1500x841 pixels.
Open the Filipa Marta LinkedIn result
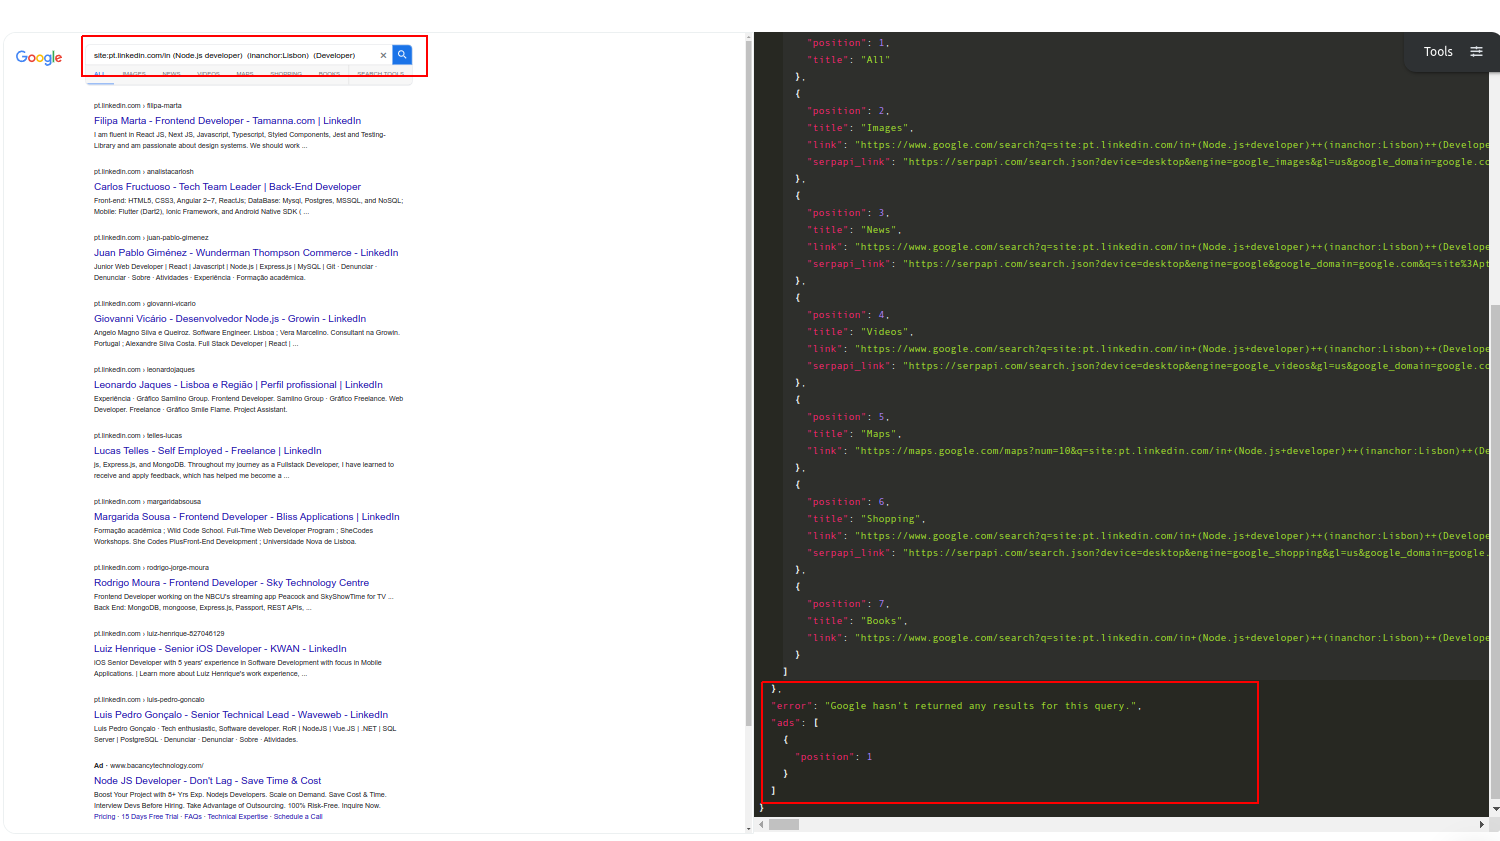tap(224, 120)
